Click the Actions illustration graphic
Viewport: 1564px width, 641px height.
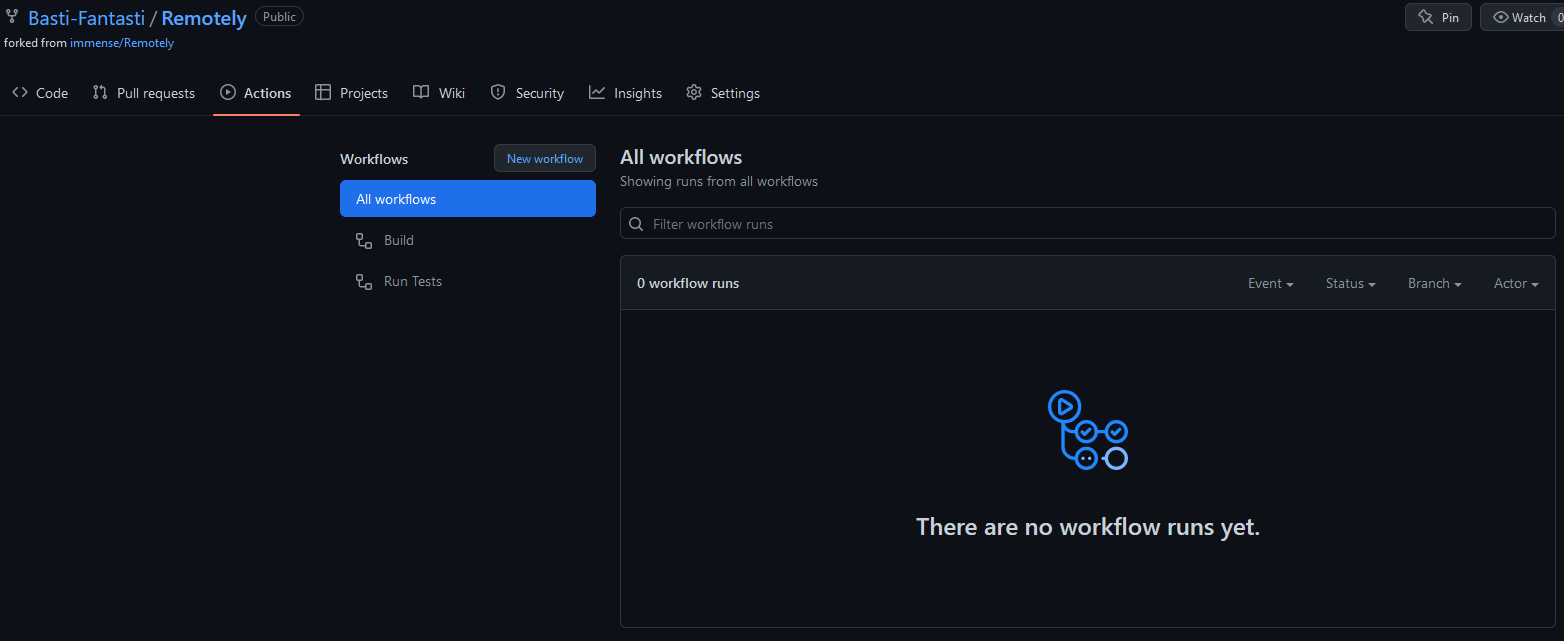(1088, 430)
